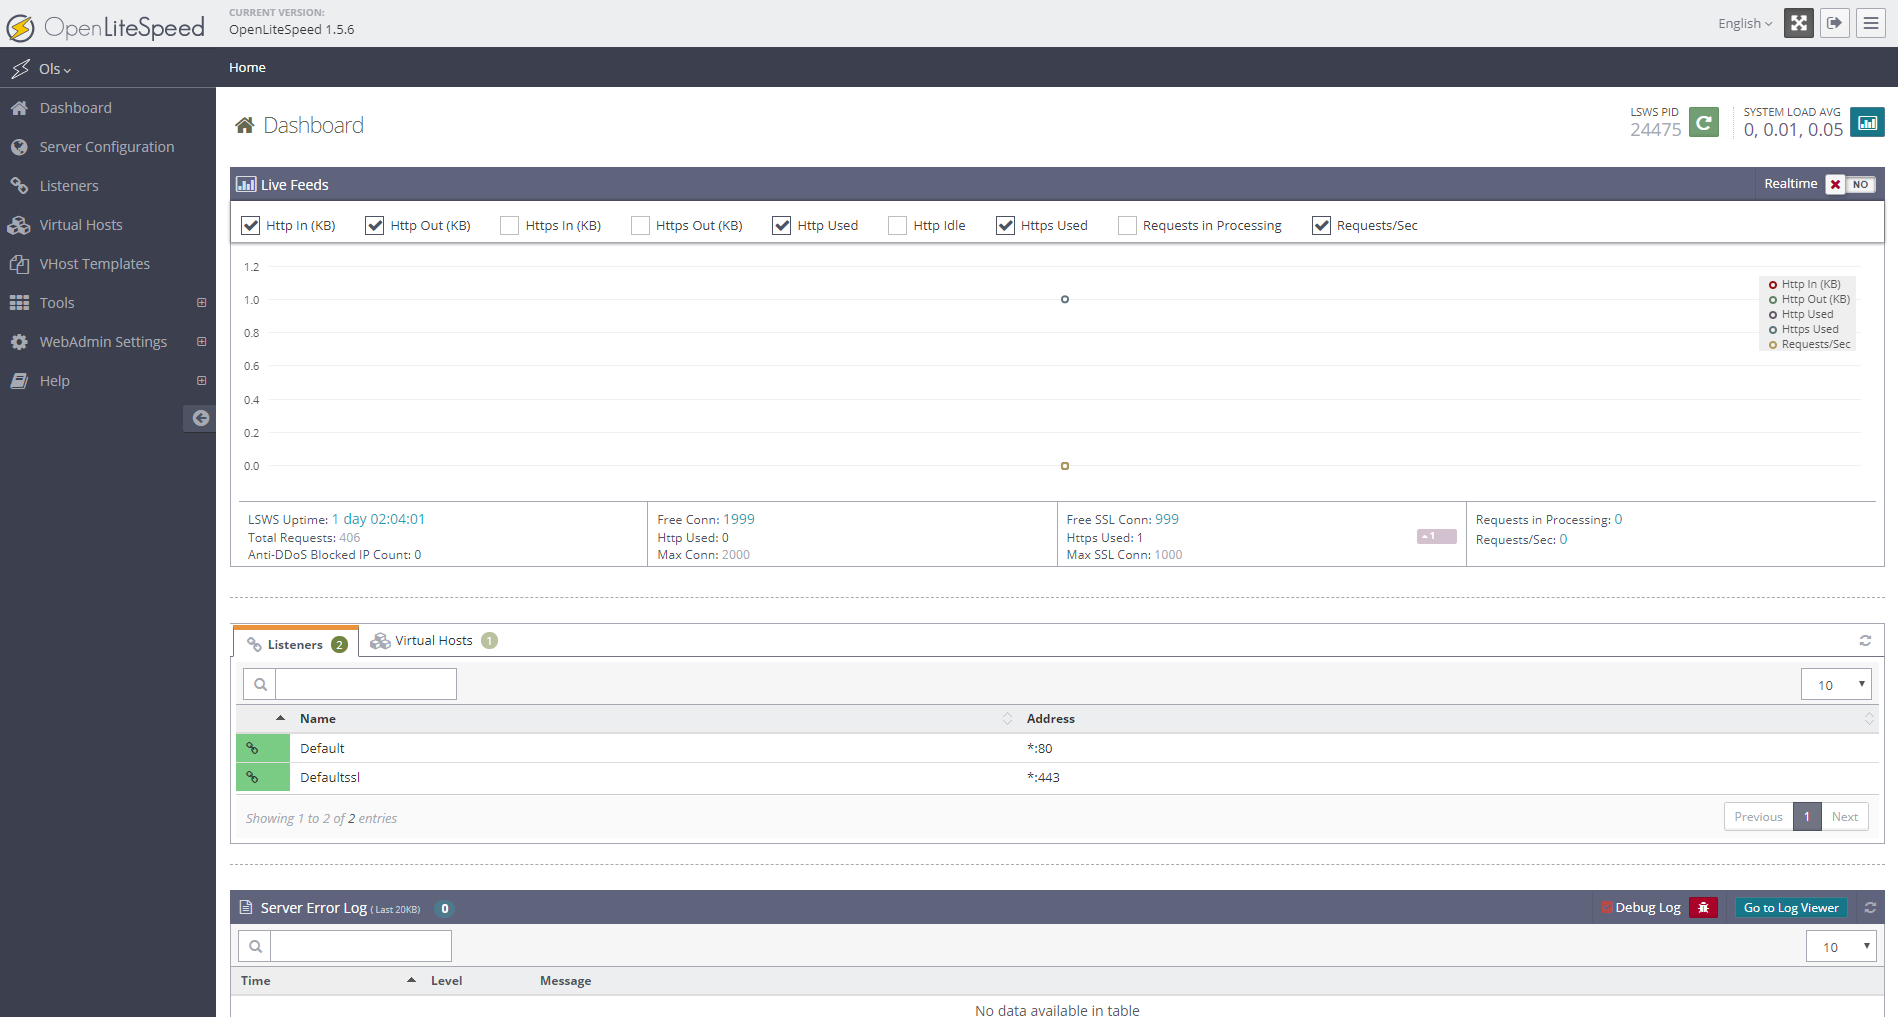The width and height of the screenshot is (1898, 1017).
Task: Open the system load average chart icon
Action: (1866, 123)
